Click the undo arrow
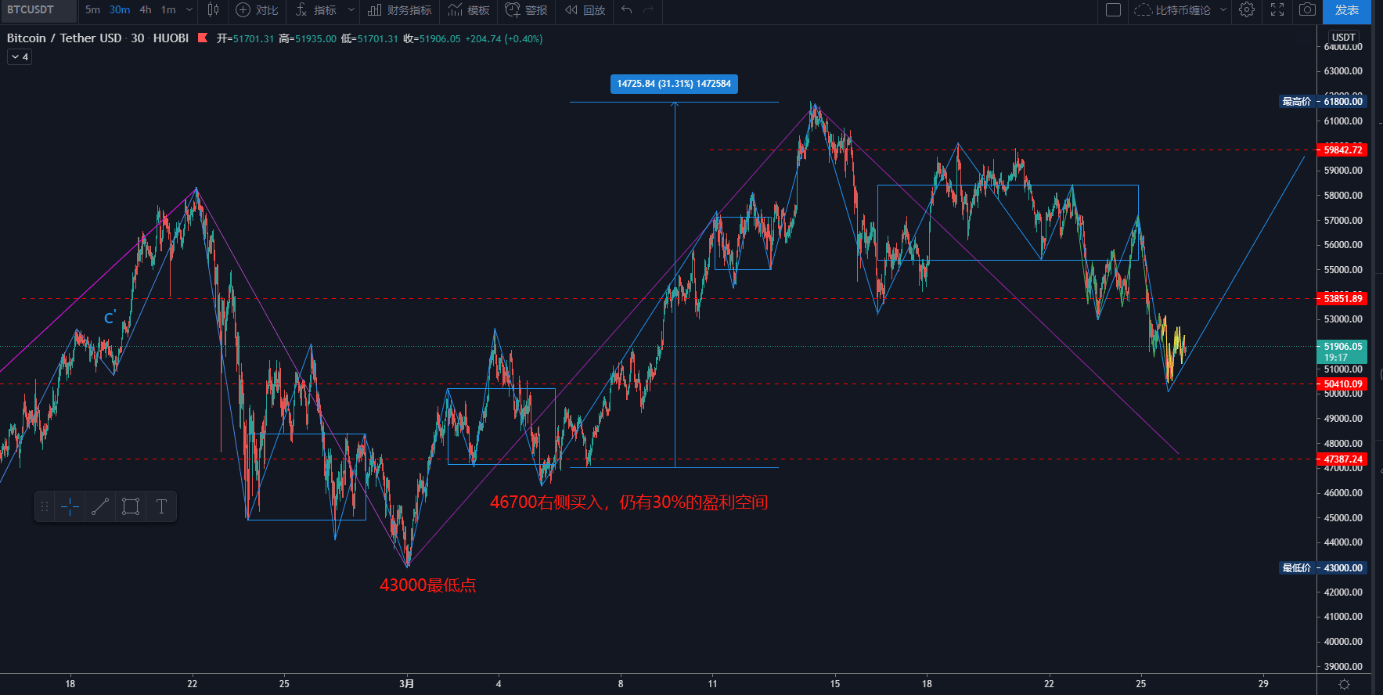Image resolution: width=1383 pixels, height=695 pixels. coord(627,10)
